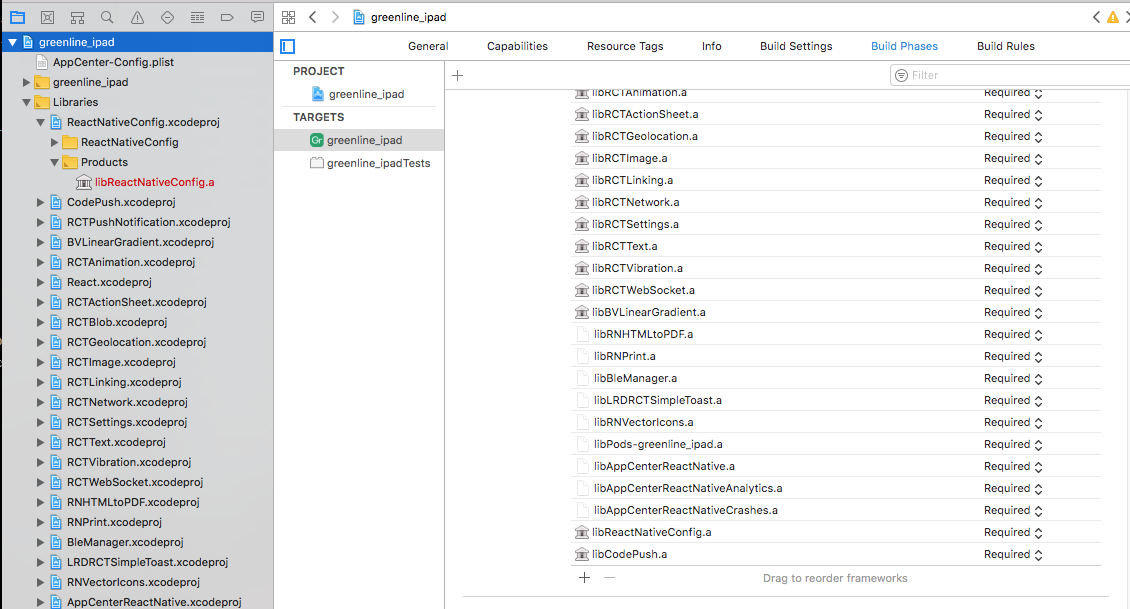
Task: Click the Filter field in build phases
Action: coord(1010,75)
